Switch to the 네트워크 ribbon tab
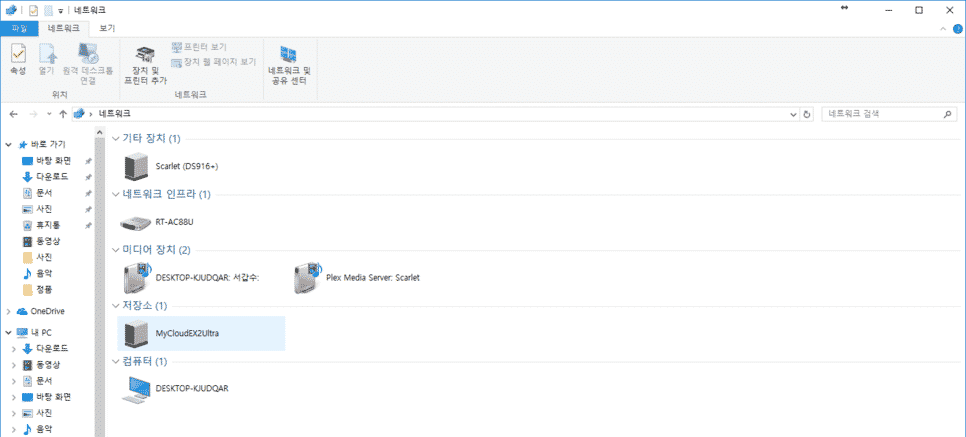 pyautogui.click(x=64, y=28)
